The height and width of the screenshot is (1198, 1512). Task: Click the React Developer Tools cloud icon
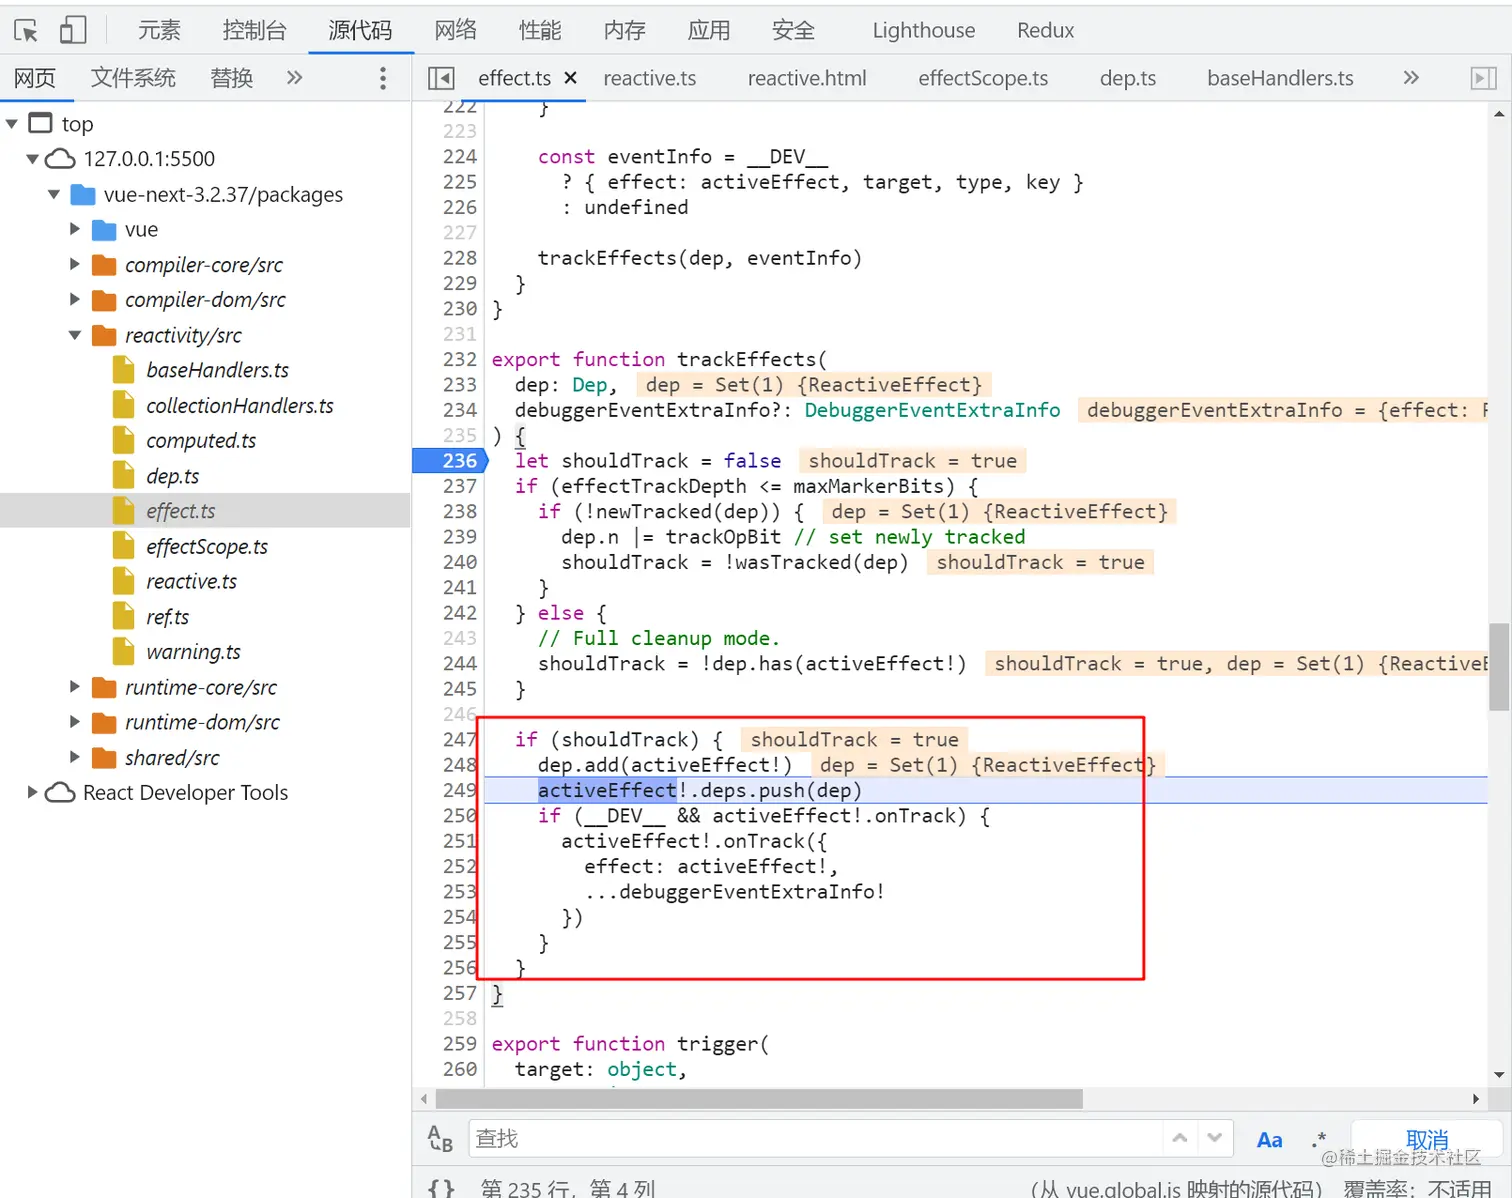tap(61, 792)
